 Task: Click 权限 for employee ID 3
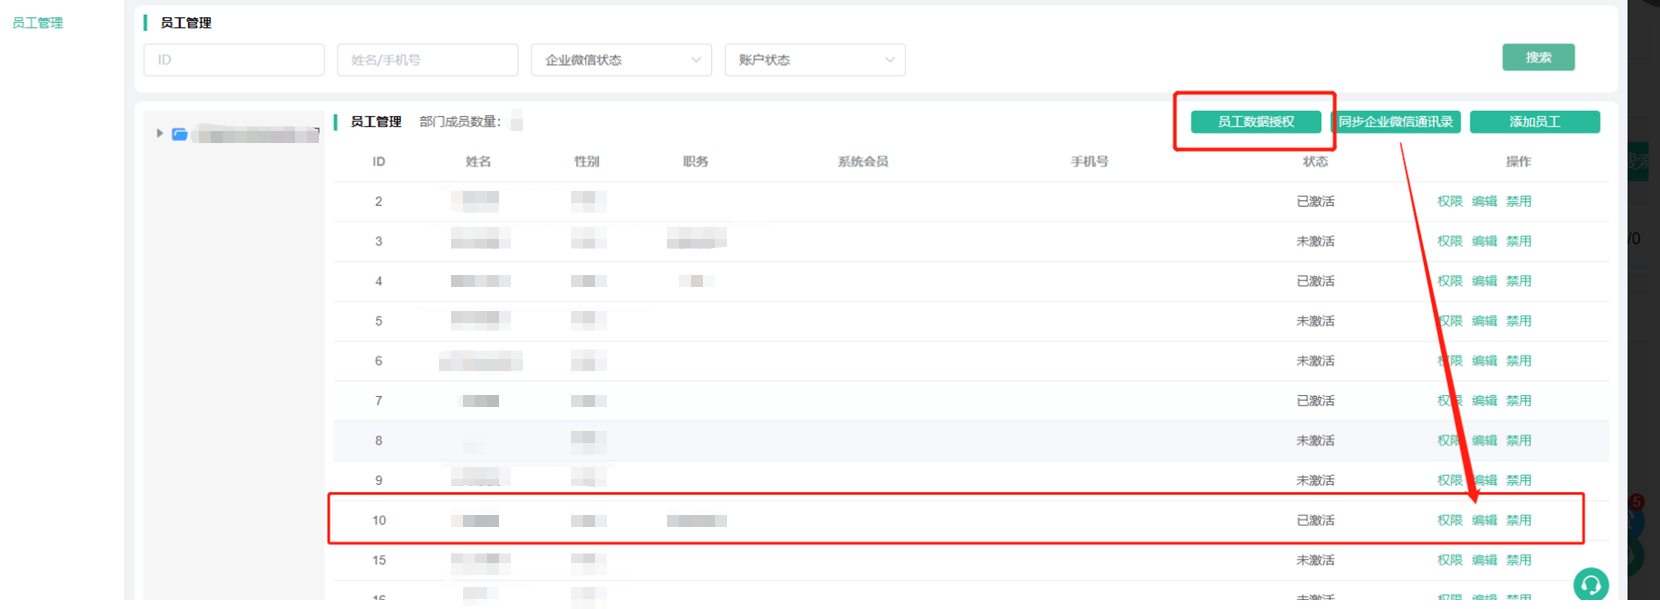tap(1450, 241)
